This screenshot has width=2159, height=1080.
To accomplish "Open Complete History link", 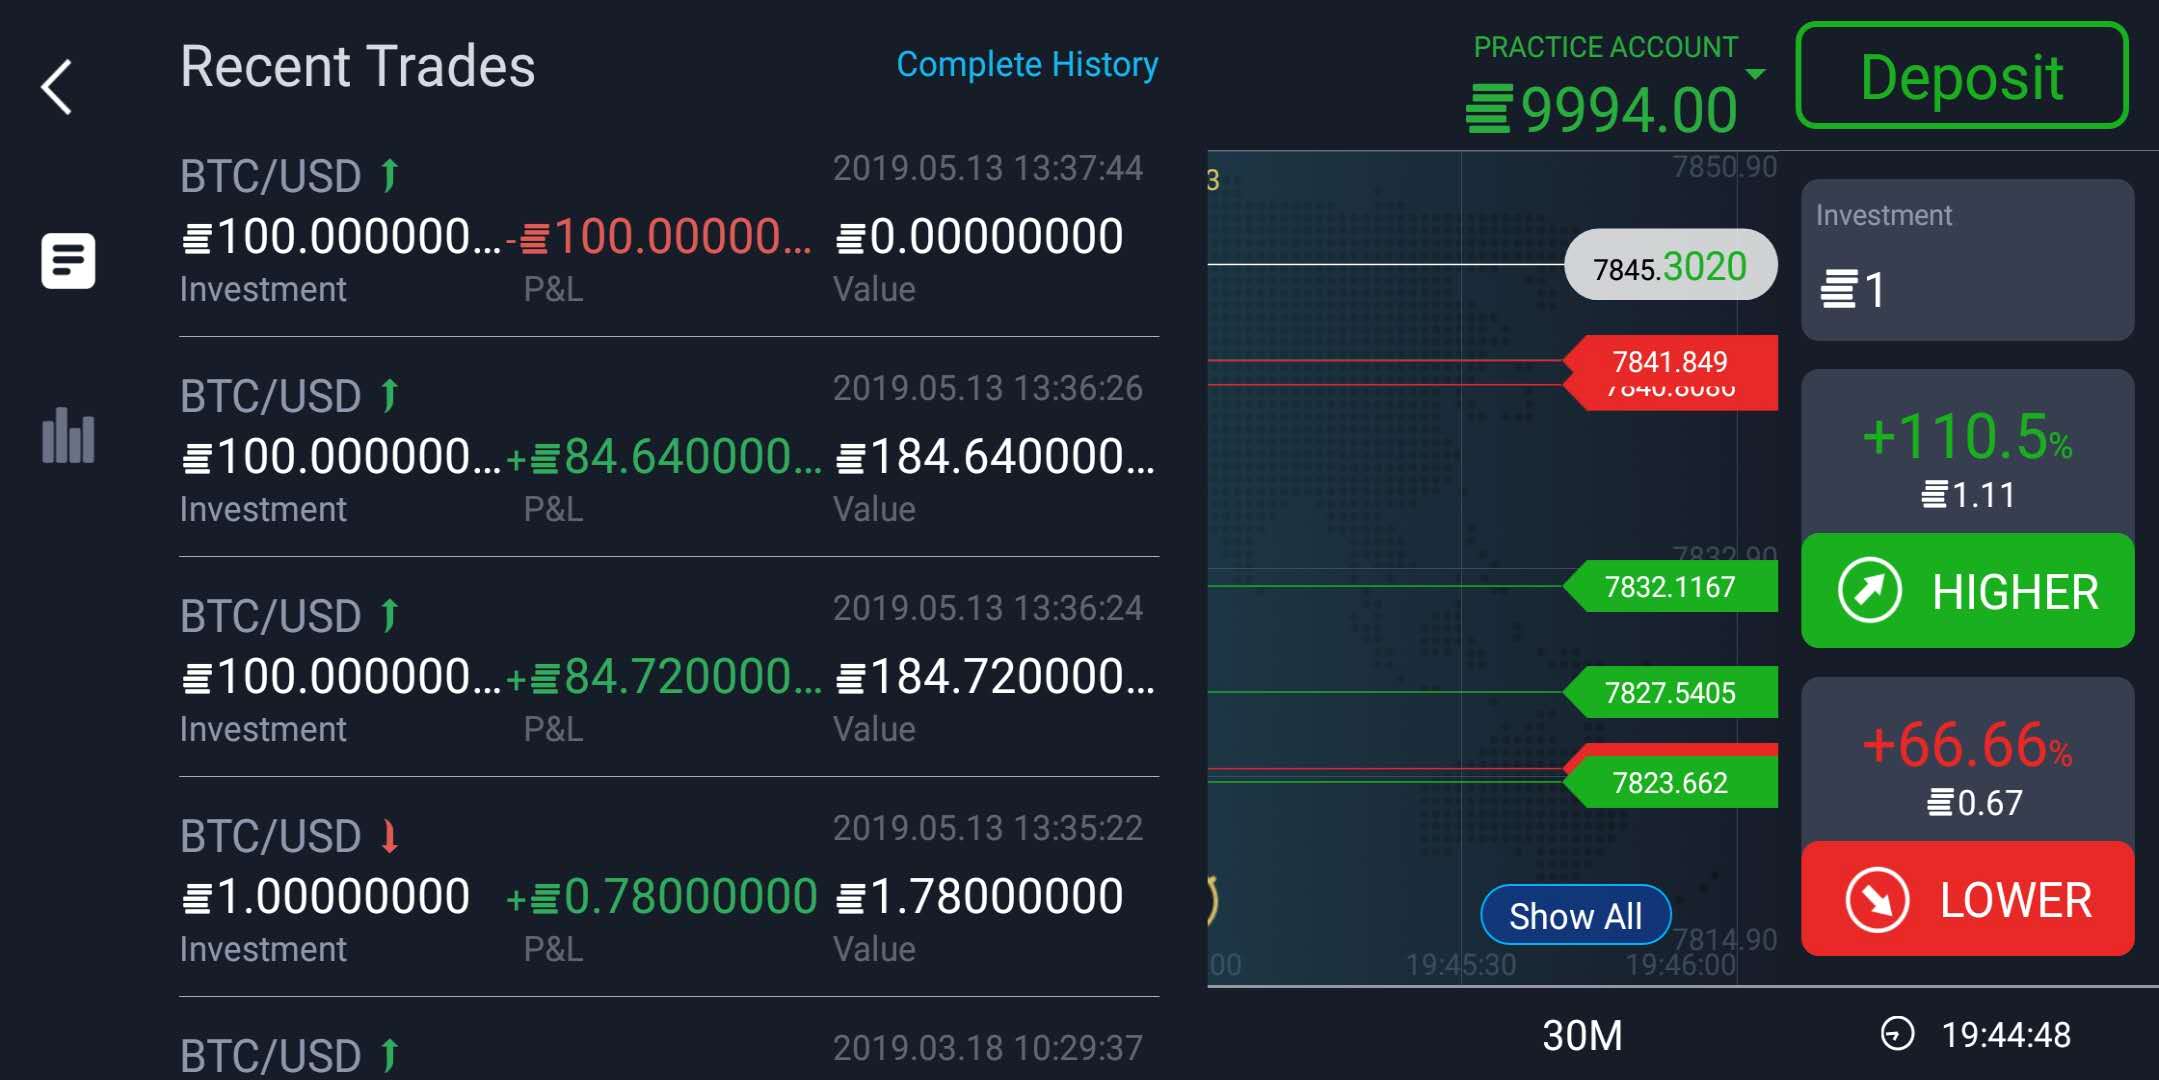I will pos(1026,65).
